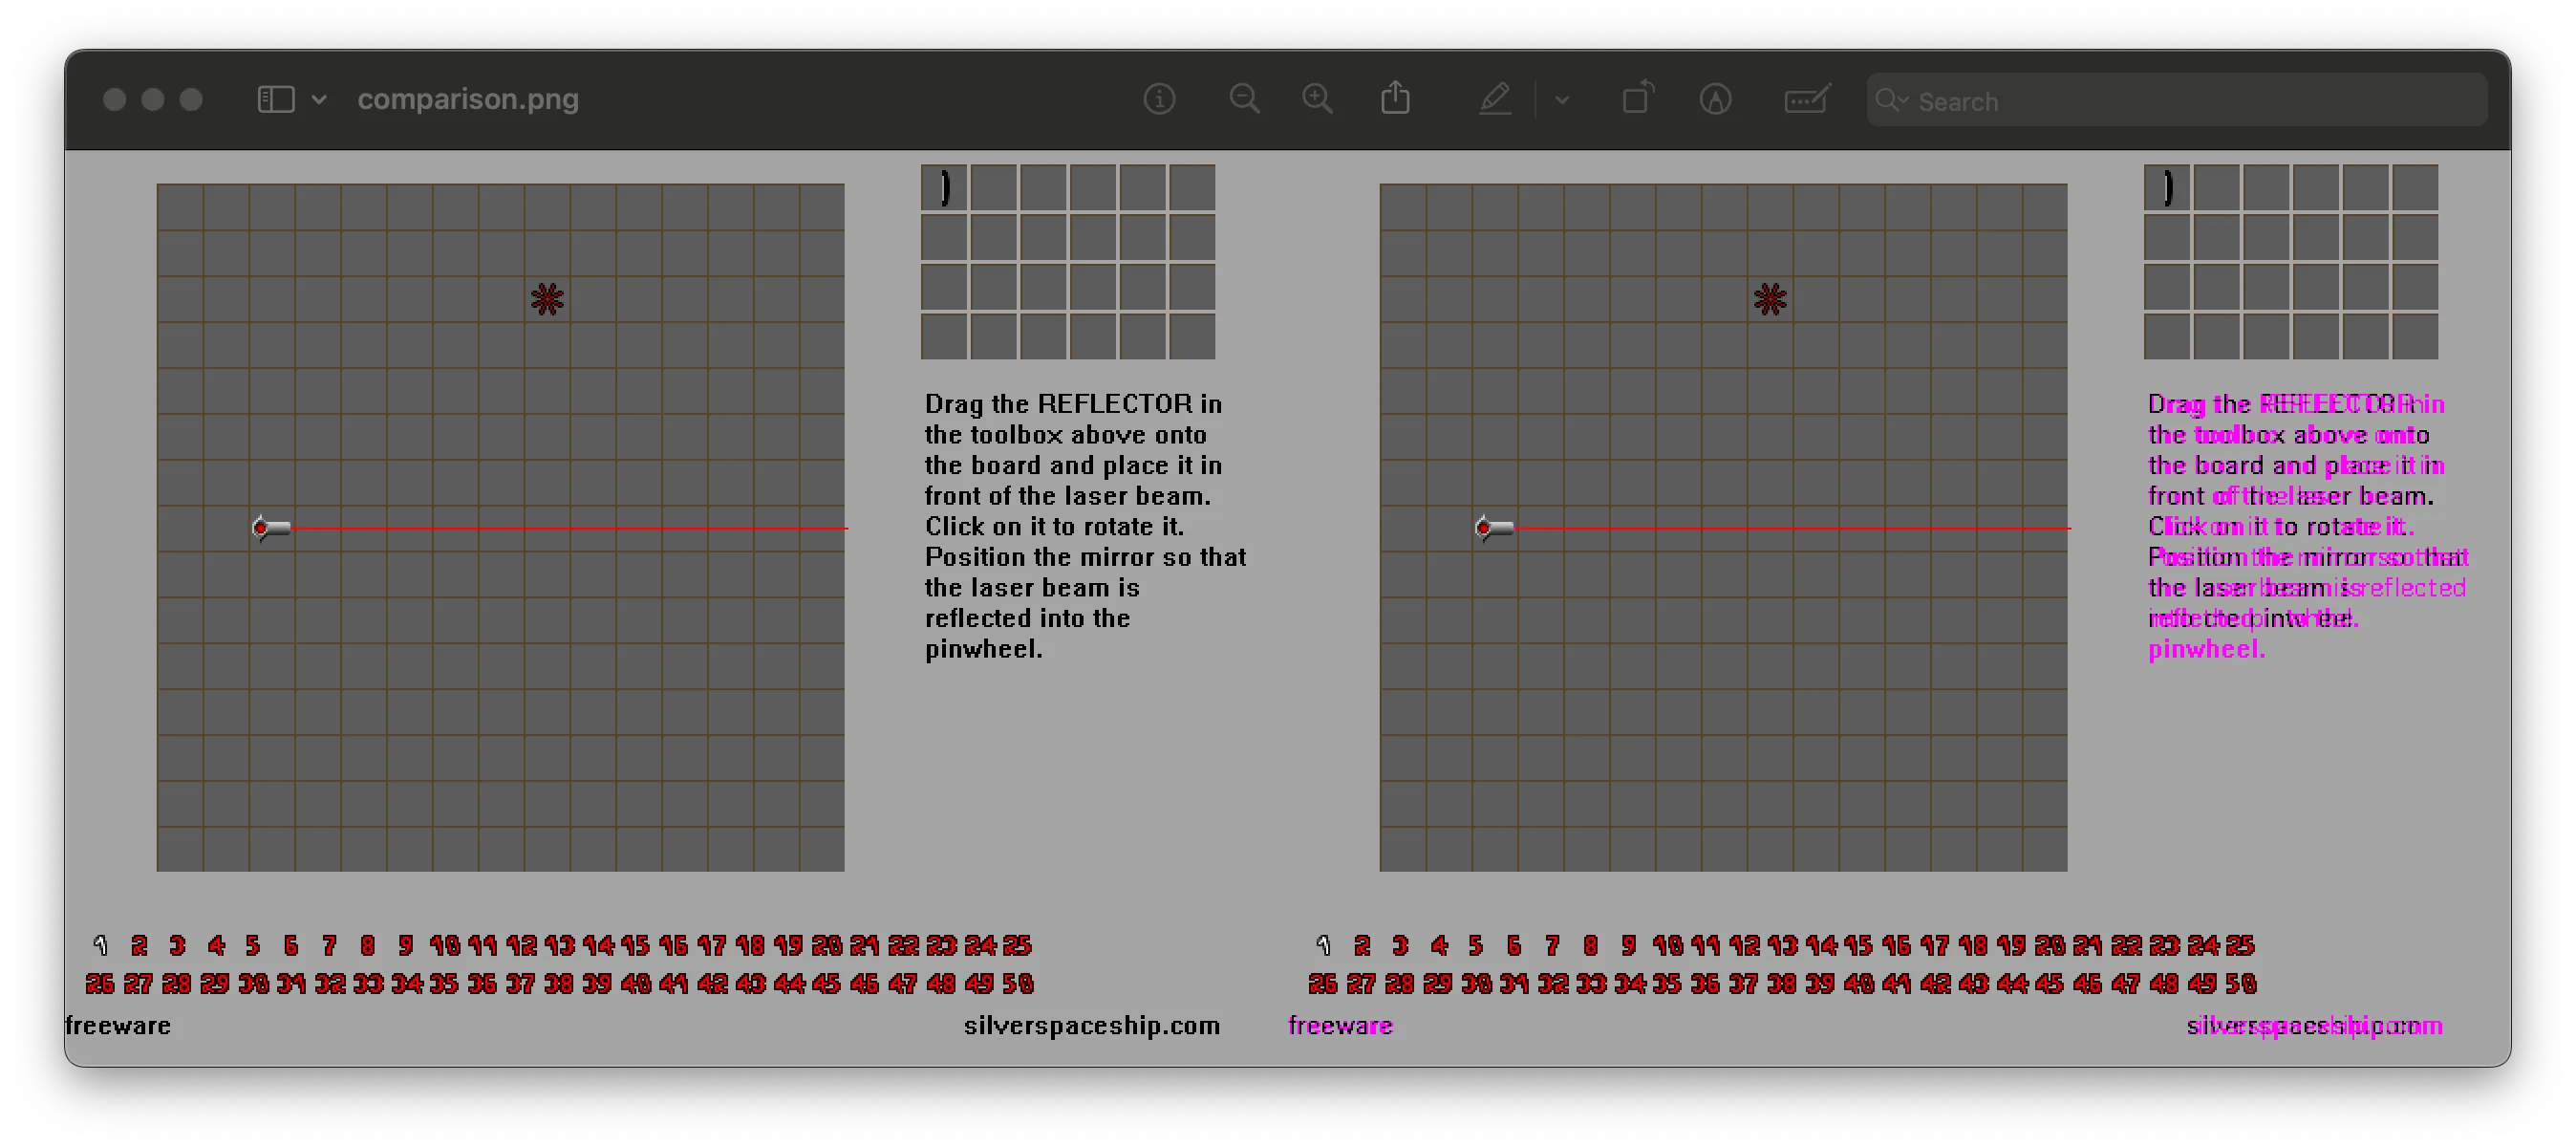The height and width of the screenshot is (1147, 2576).
Task: Zoom in using the magnifier plus icon
Action: pyautogui.click(x=1317, y=99)
